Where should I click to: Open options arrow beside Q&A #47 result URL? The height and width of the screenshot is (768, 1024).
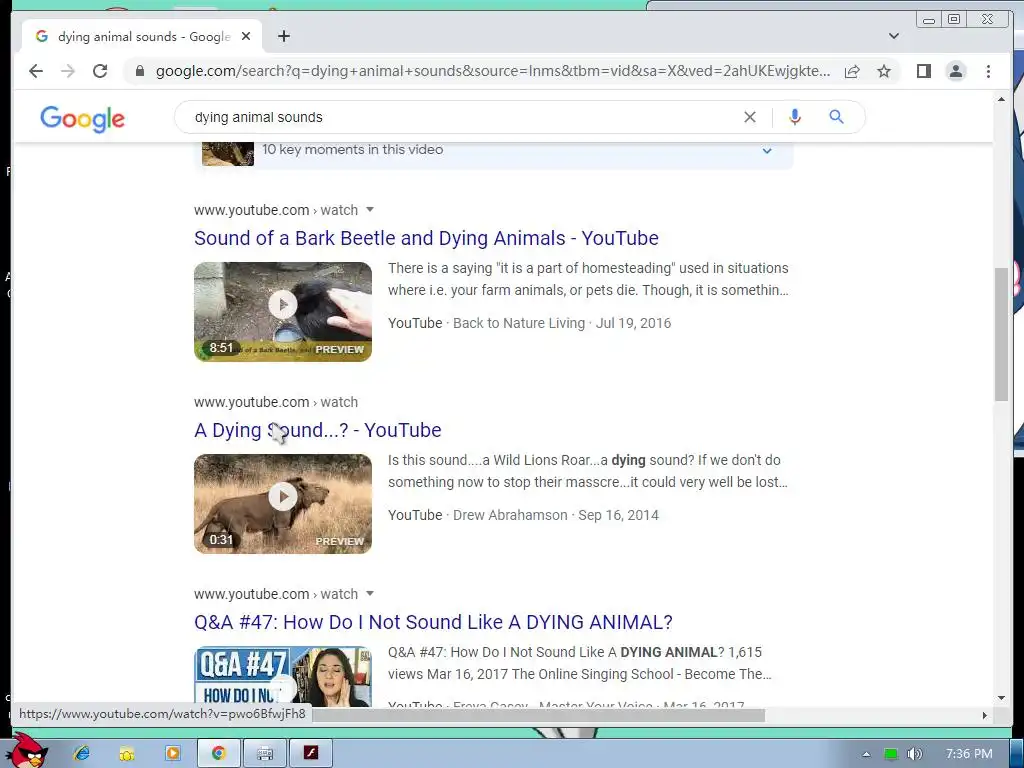(x=370, y=594)
